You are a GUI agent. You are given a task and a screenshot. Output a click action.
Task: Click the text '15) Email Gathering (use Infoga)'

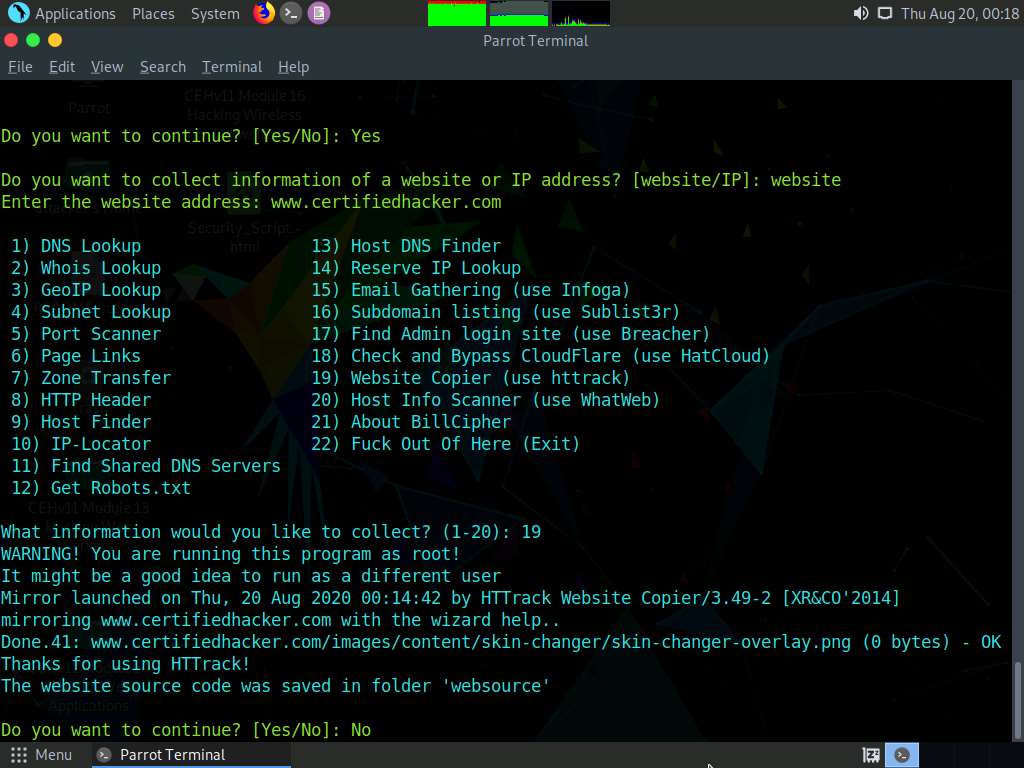[471, 290]
